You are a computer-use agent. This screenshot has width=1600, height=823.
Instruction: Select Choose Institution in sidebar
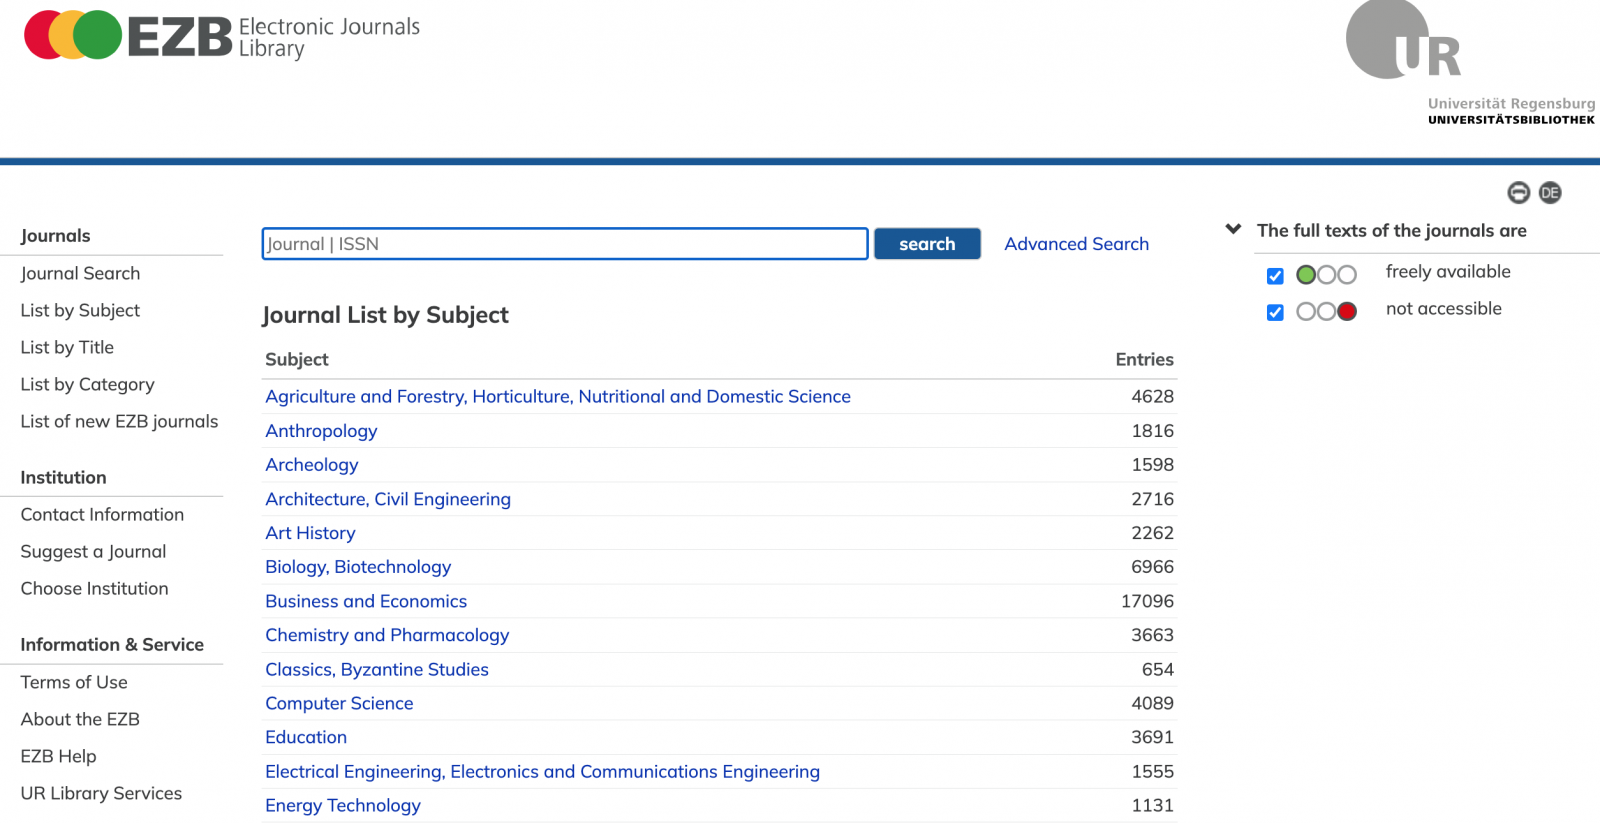point(94,588)
